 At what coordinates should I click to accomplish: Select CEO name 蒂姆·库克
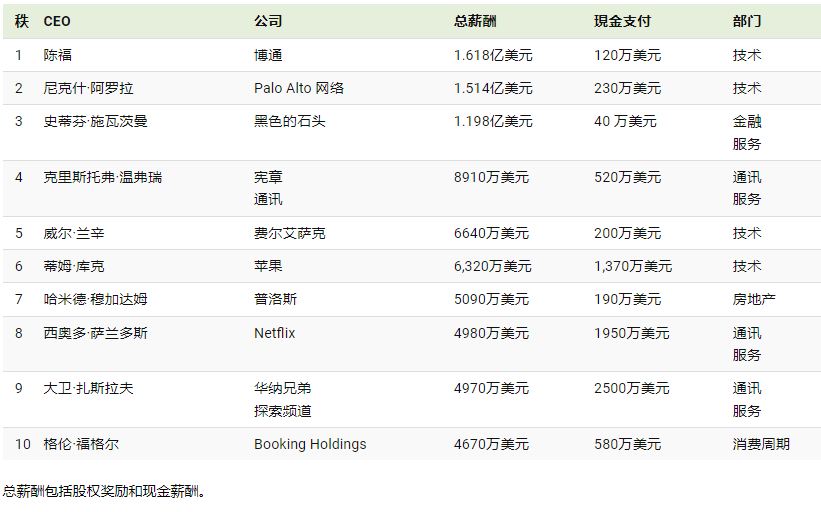click(74, 266)
